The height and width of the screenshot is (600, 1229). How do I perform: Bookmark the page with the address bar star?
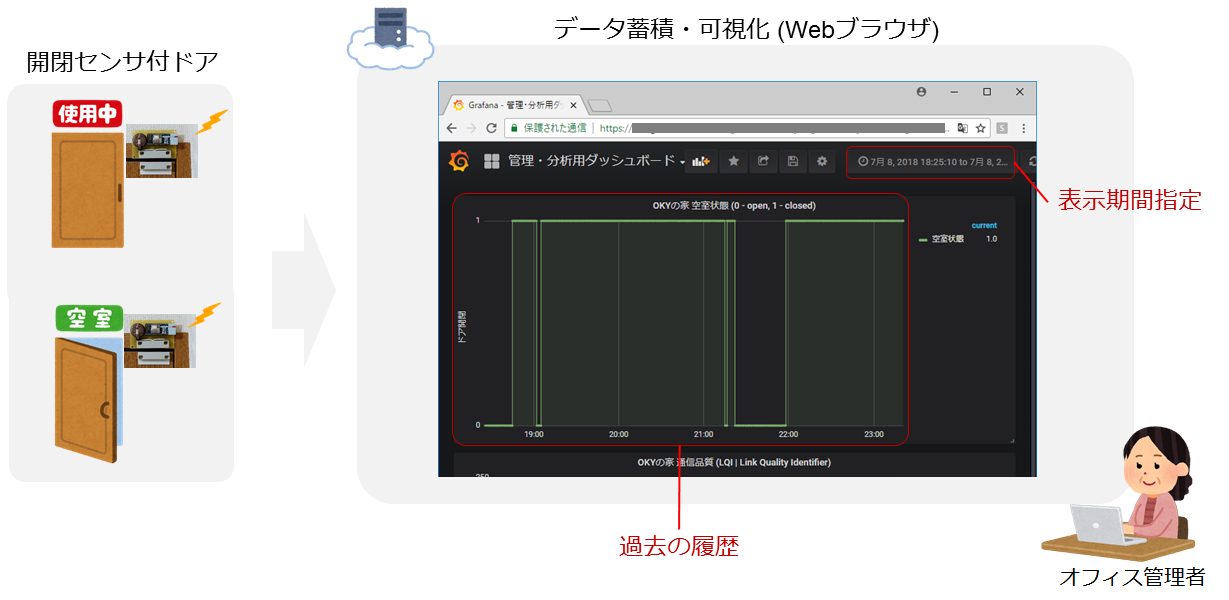tap(981, 127)
